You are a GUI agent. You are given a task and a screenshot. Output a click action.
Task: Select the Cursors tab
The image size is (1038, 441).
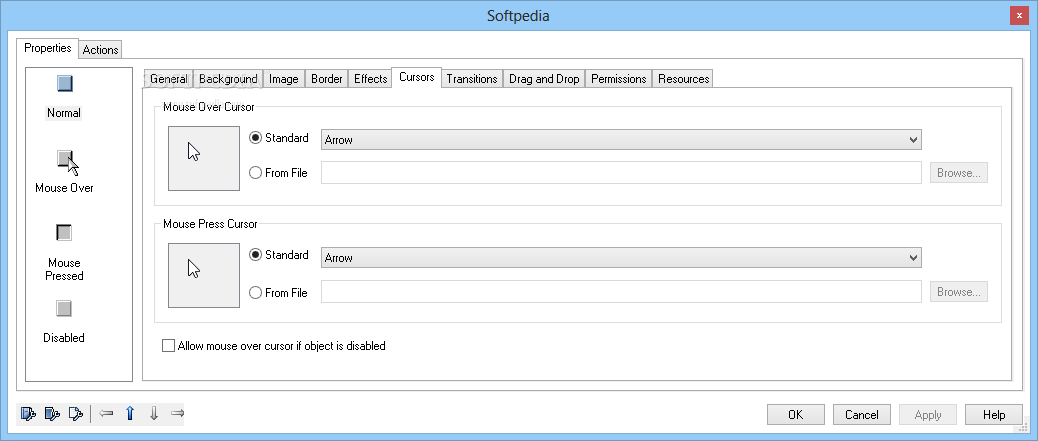417,77
